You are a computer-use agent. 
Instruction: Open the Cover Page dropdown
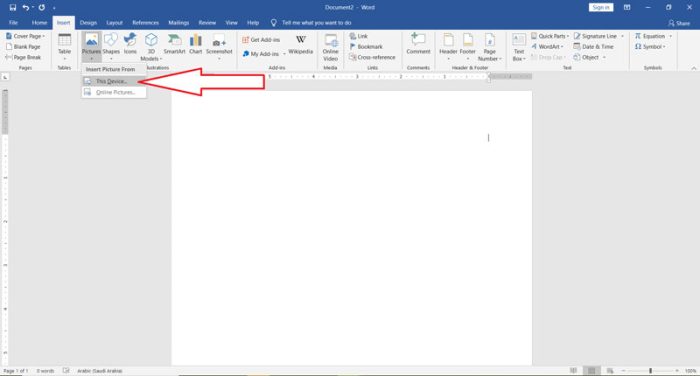point(25,36)
